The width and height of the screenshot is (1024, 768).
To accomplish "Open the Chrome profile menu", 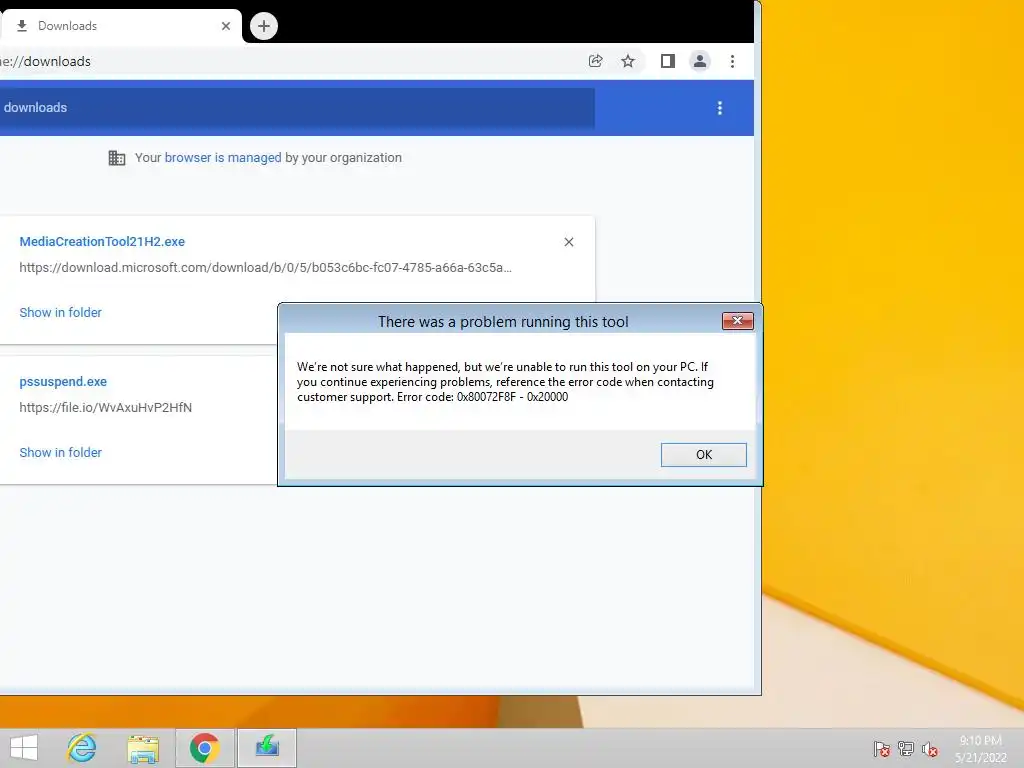I will (x=699, y=61).
